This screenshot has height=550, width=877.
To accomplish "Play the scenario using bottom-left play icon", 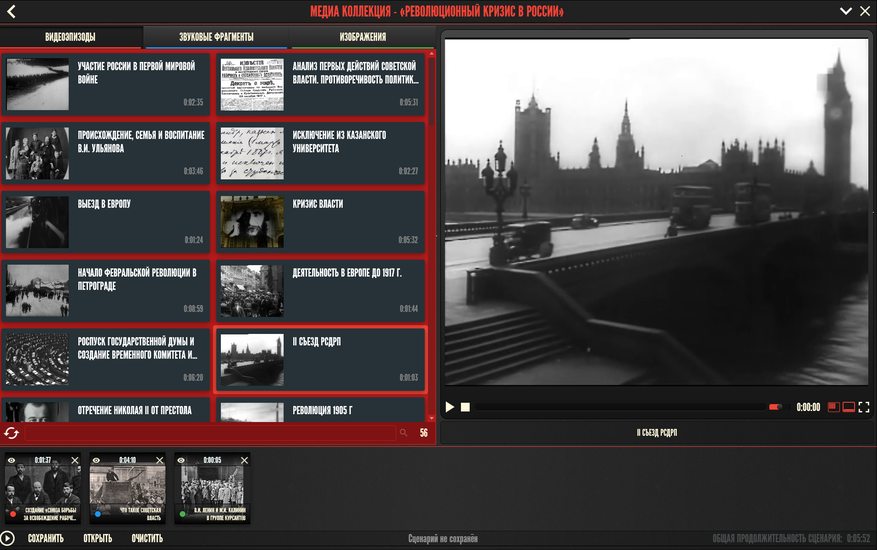I will [7, 538].
